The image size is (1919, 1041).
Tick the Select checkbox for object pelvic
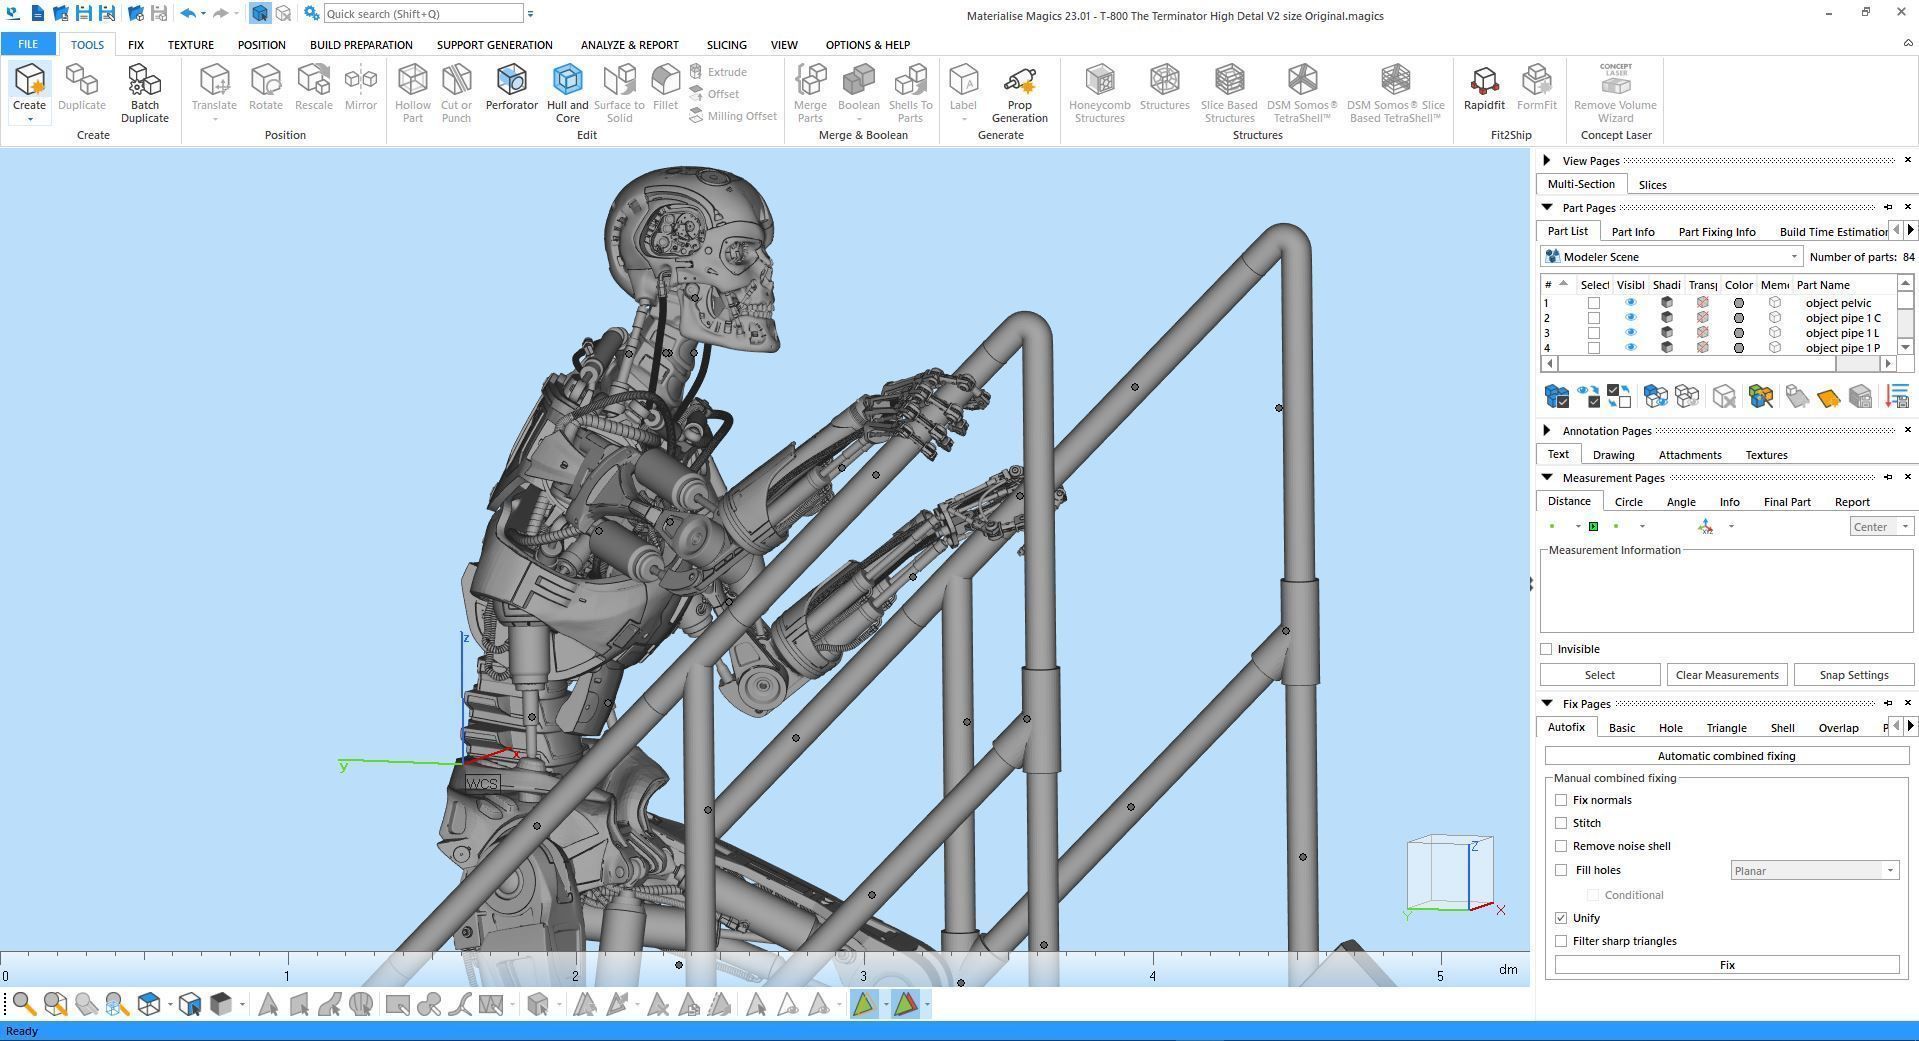point(1594,303)
